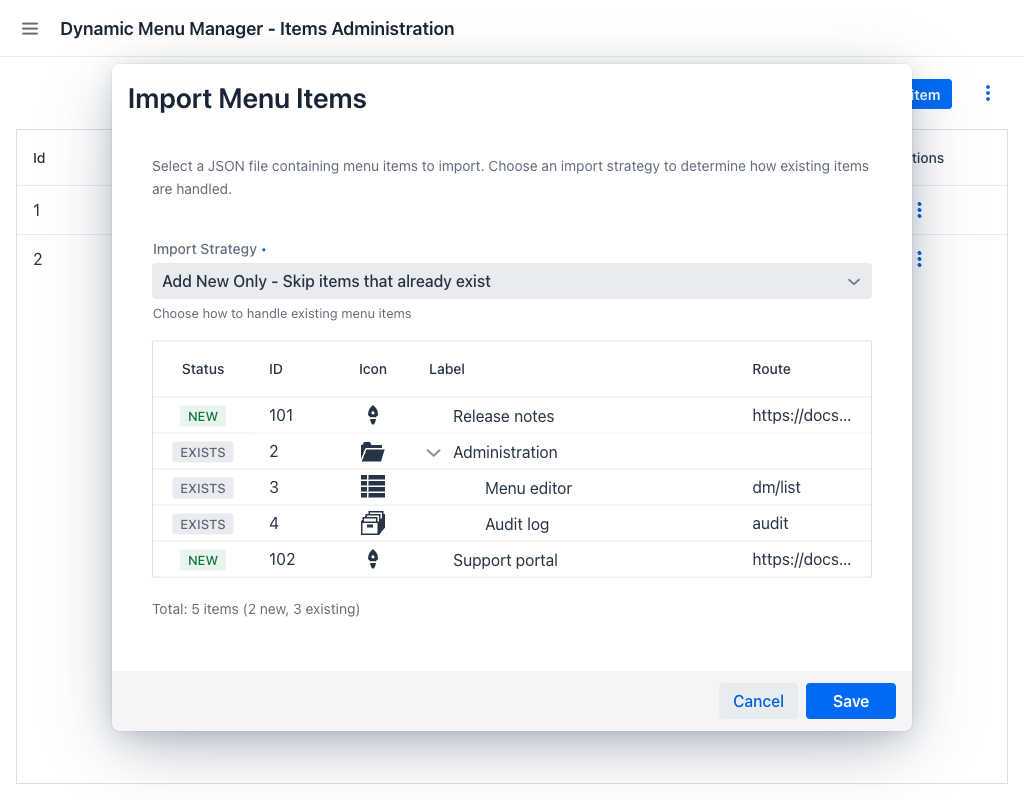Viewport: 1024px width, 800px height.
Task: Click the EXISTS badge for Administration
Action: click(203, 452)
